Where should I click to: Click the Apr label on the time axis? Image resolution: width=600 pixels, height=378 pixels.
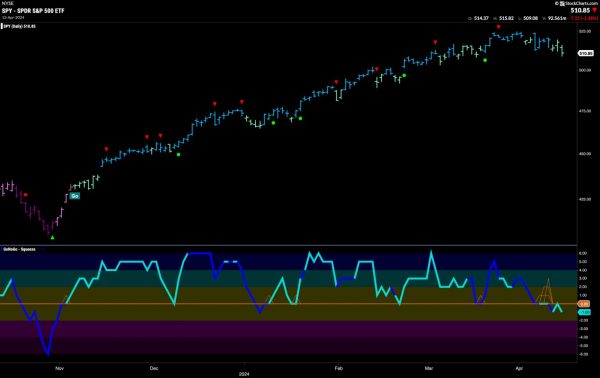[x=519, y=368]
